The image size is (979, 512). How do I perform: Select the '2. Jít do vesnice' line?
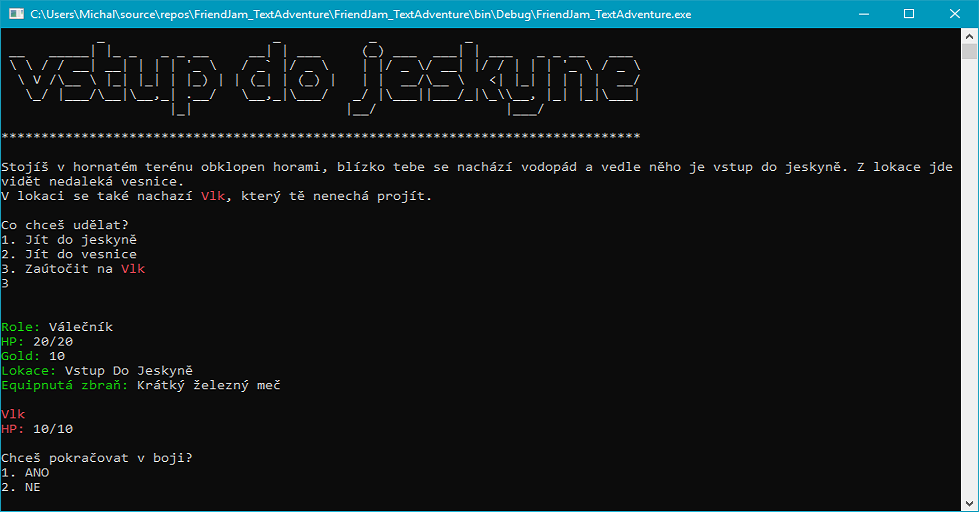pyautogui.click(x=69, y=254)
